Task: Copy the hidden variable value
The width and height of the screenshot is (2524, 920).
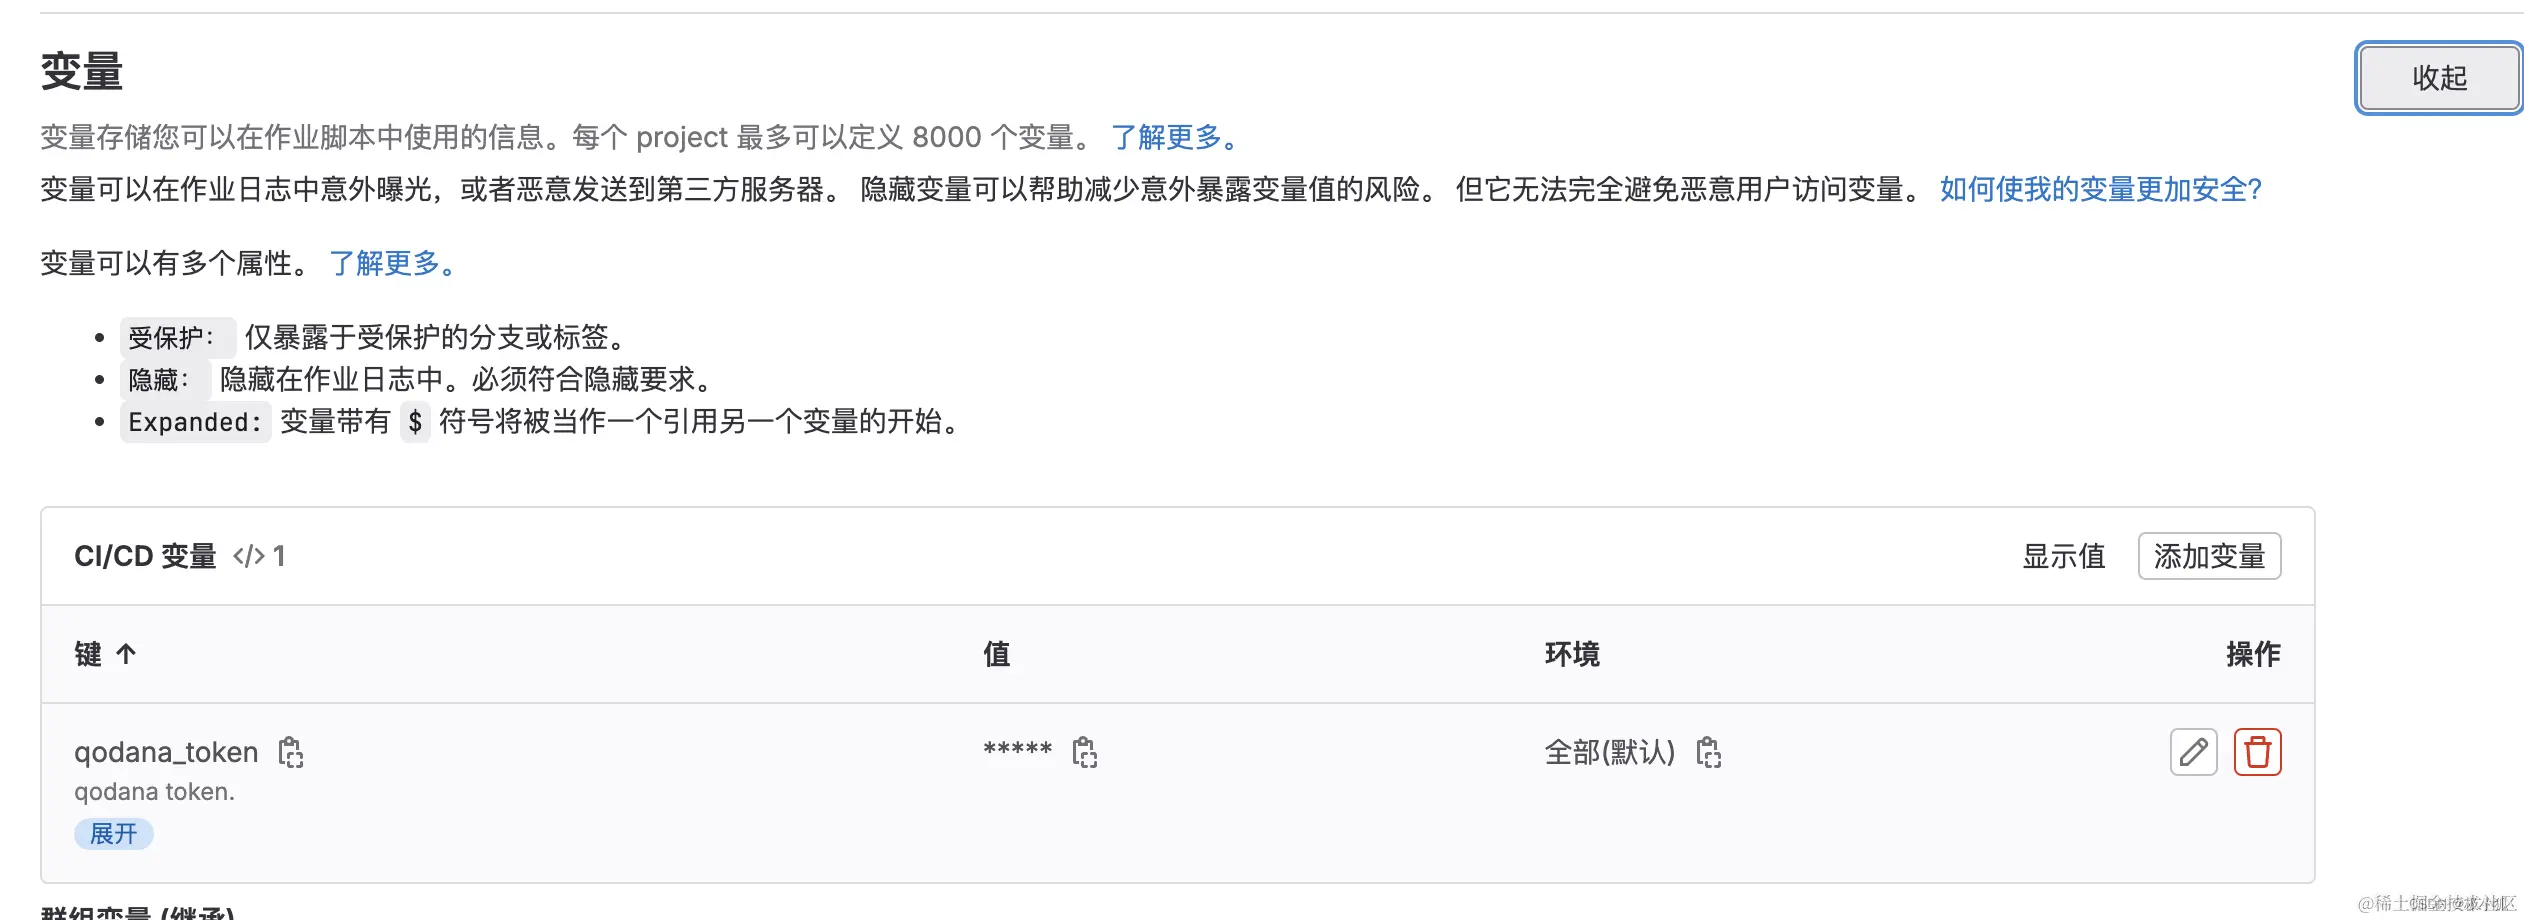Action: [1086, 752]
